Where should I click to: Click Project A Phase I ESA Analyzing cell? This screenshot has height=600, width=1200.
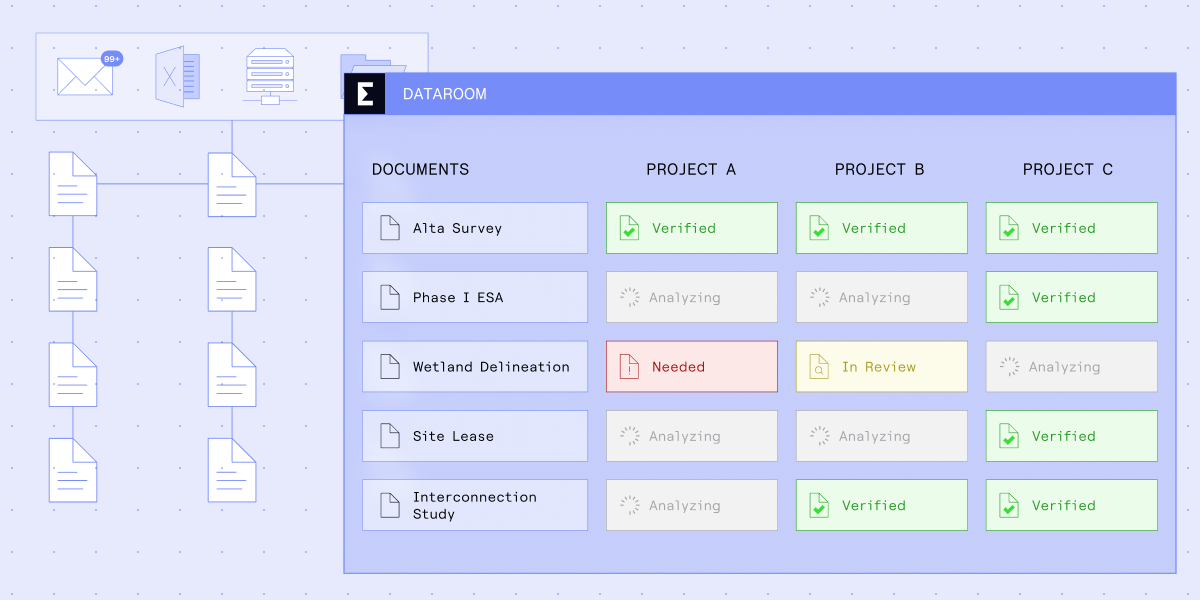point(692,297)
